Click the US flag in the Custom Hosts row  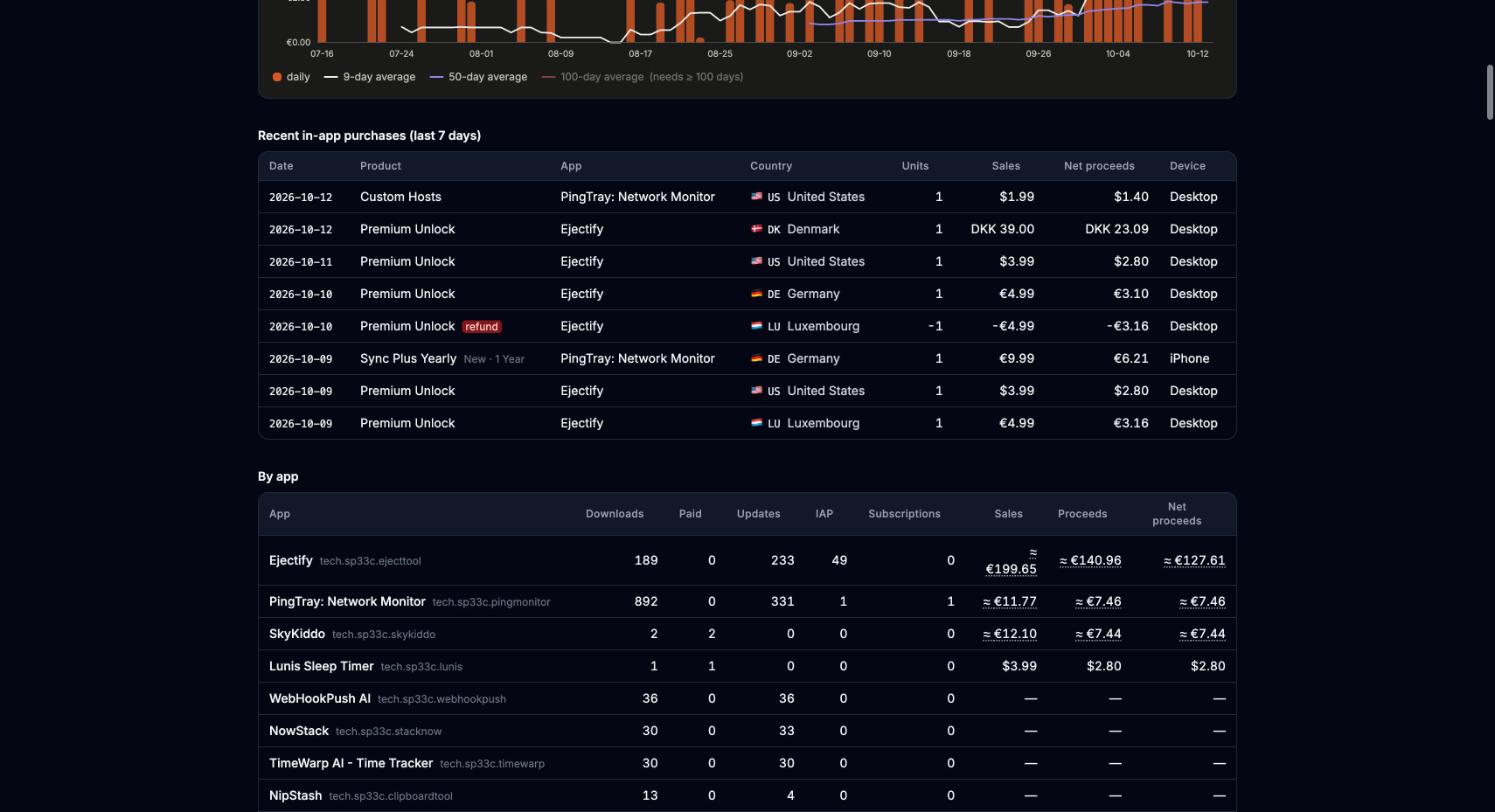[756, 197]
